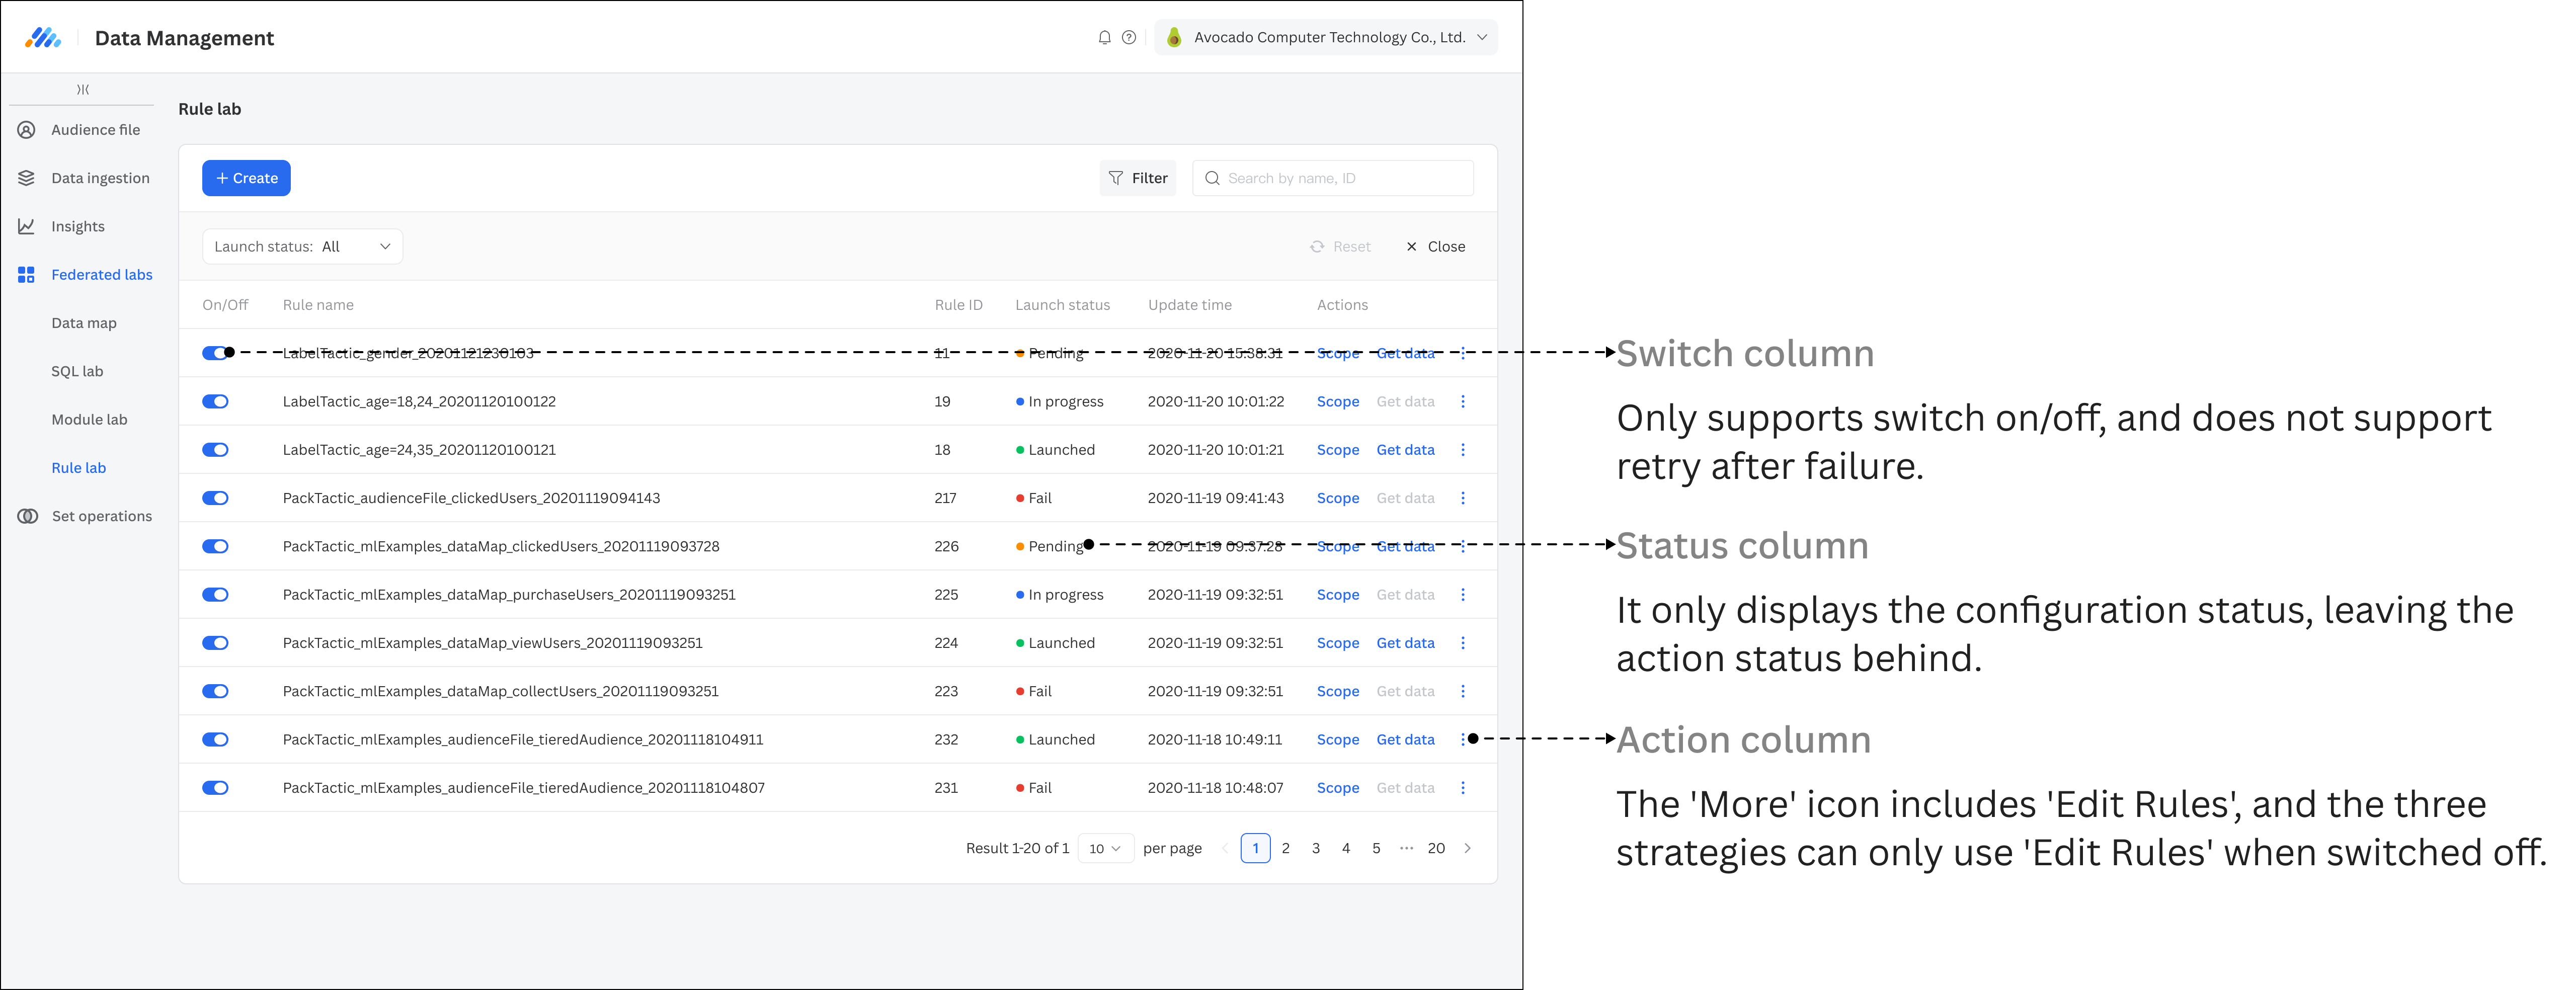Open More menu for rule 217
The height and width of the screenshot is (990, 2576).
pyautogui.click(x=1463, y=498)
